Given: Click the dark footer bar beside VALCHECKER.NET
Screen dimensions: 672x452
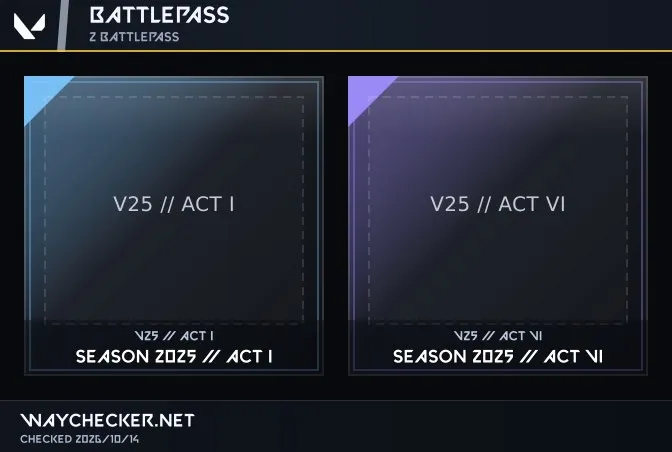Looking at the screenshot, I should [x=433, y=426].
